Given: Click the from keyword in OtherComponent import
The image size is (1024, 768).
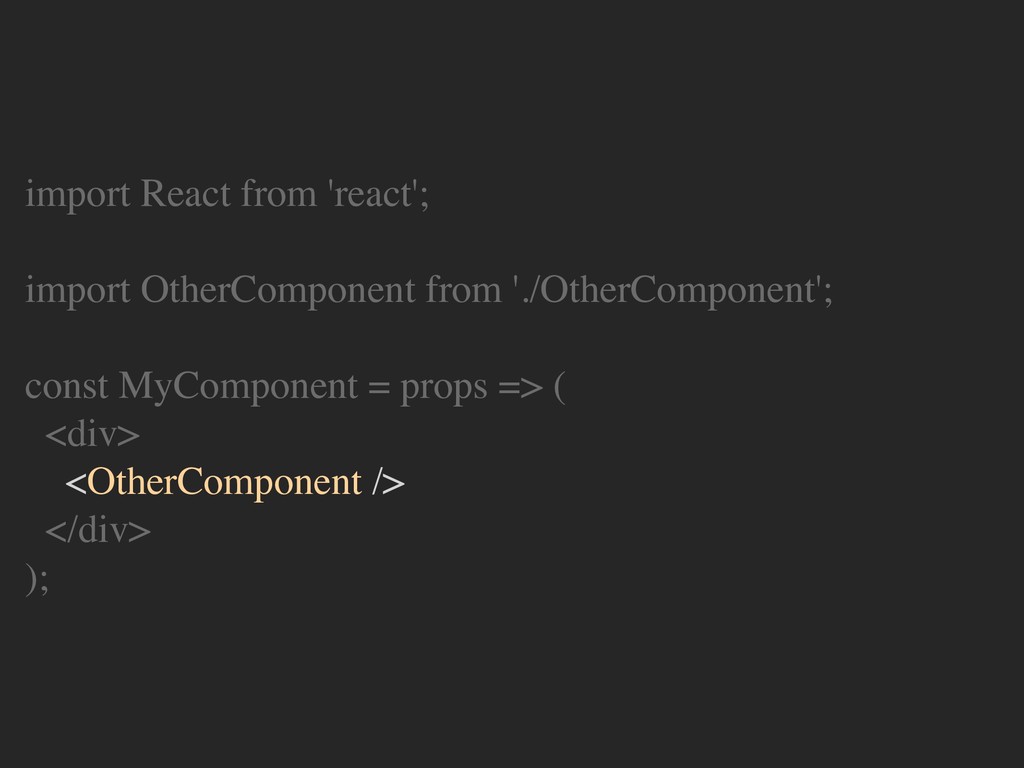Looking at the screenshot, I should (x=464, y=290).
